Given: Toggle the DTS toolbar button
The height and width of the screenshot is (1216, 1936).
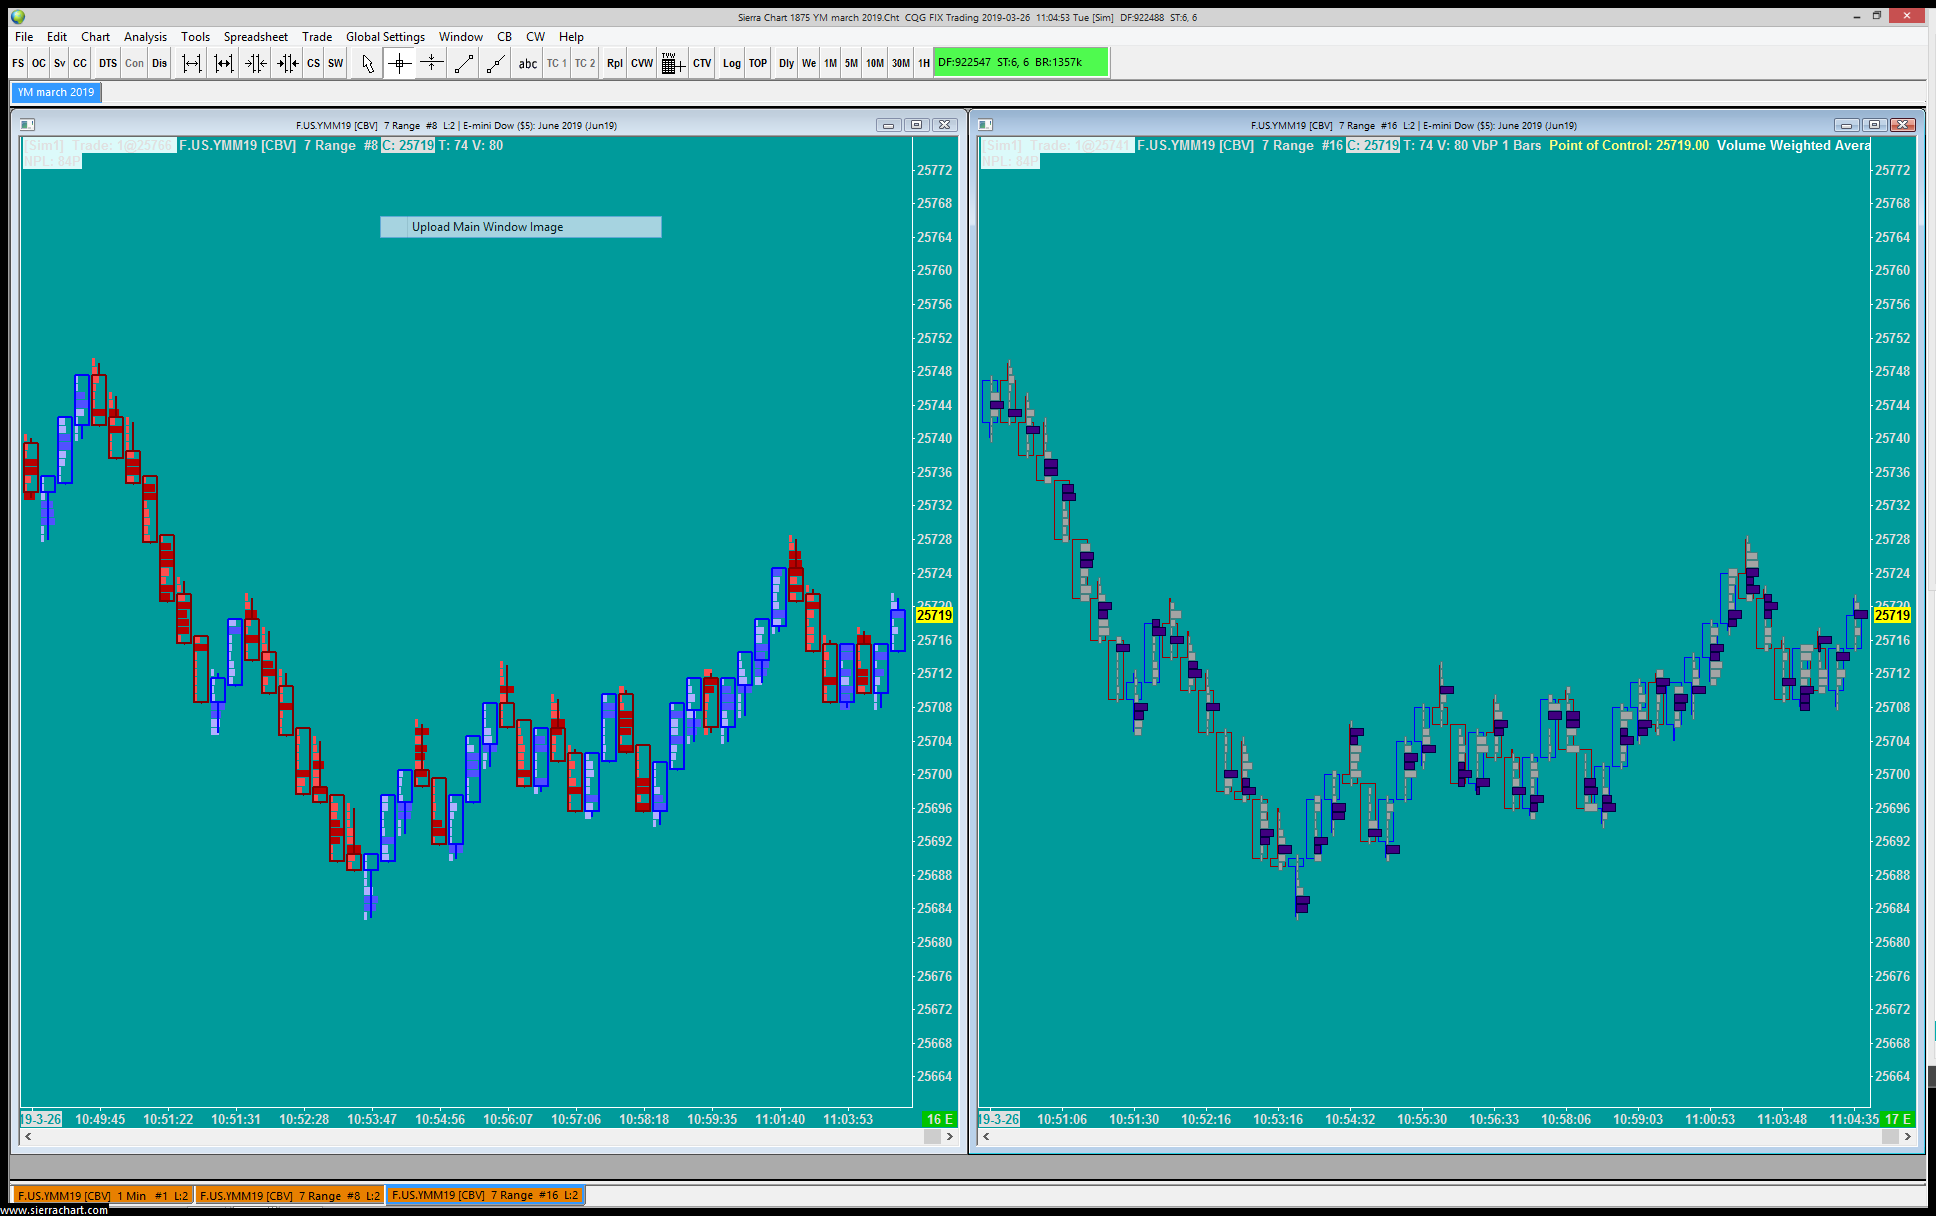Looking at the screenshot, I should click(107, 63).
